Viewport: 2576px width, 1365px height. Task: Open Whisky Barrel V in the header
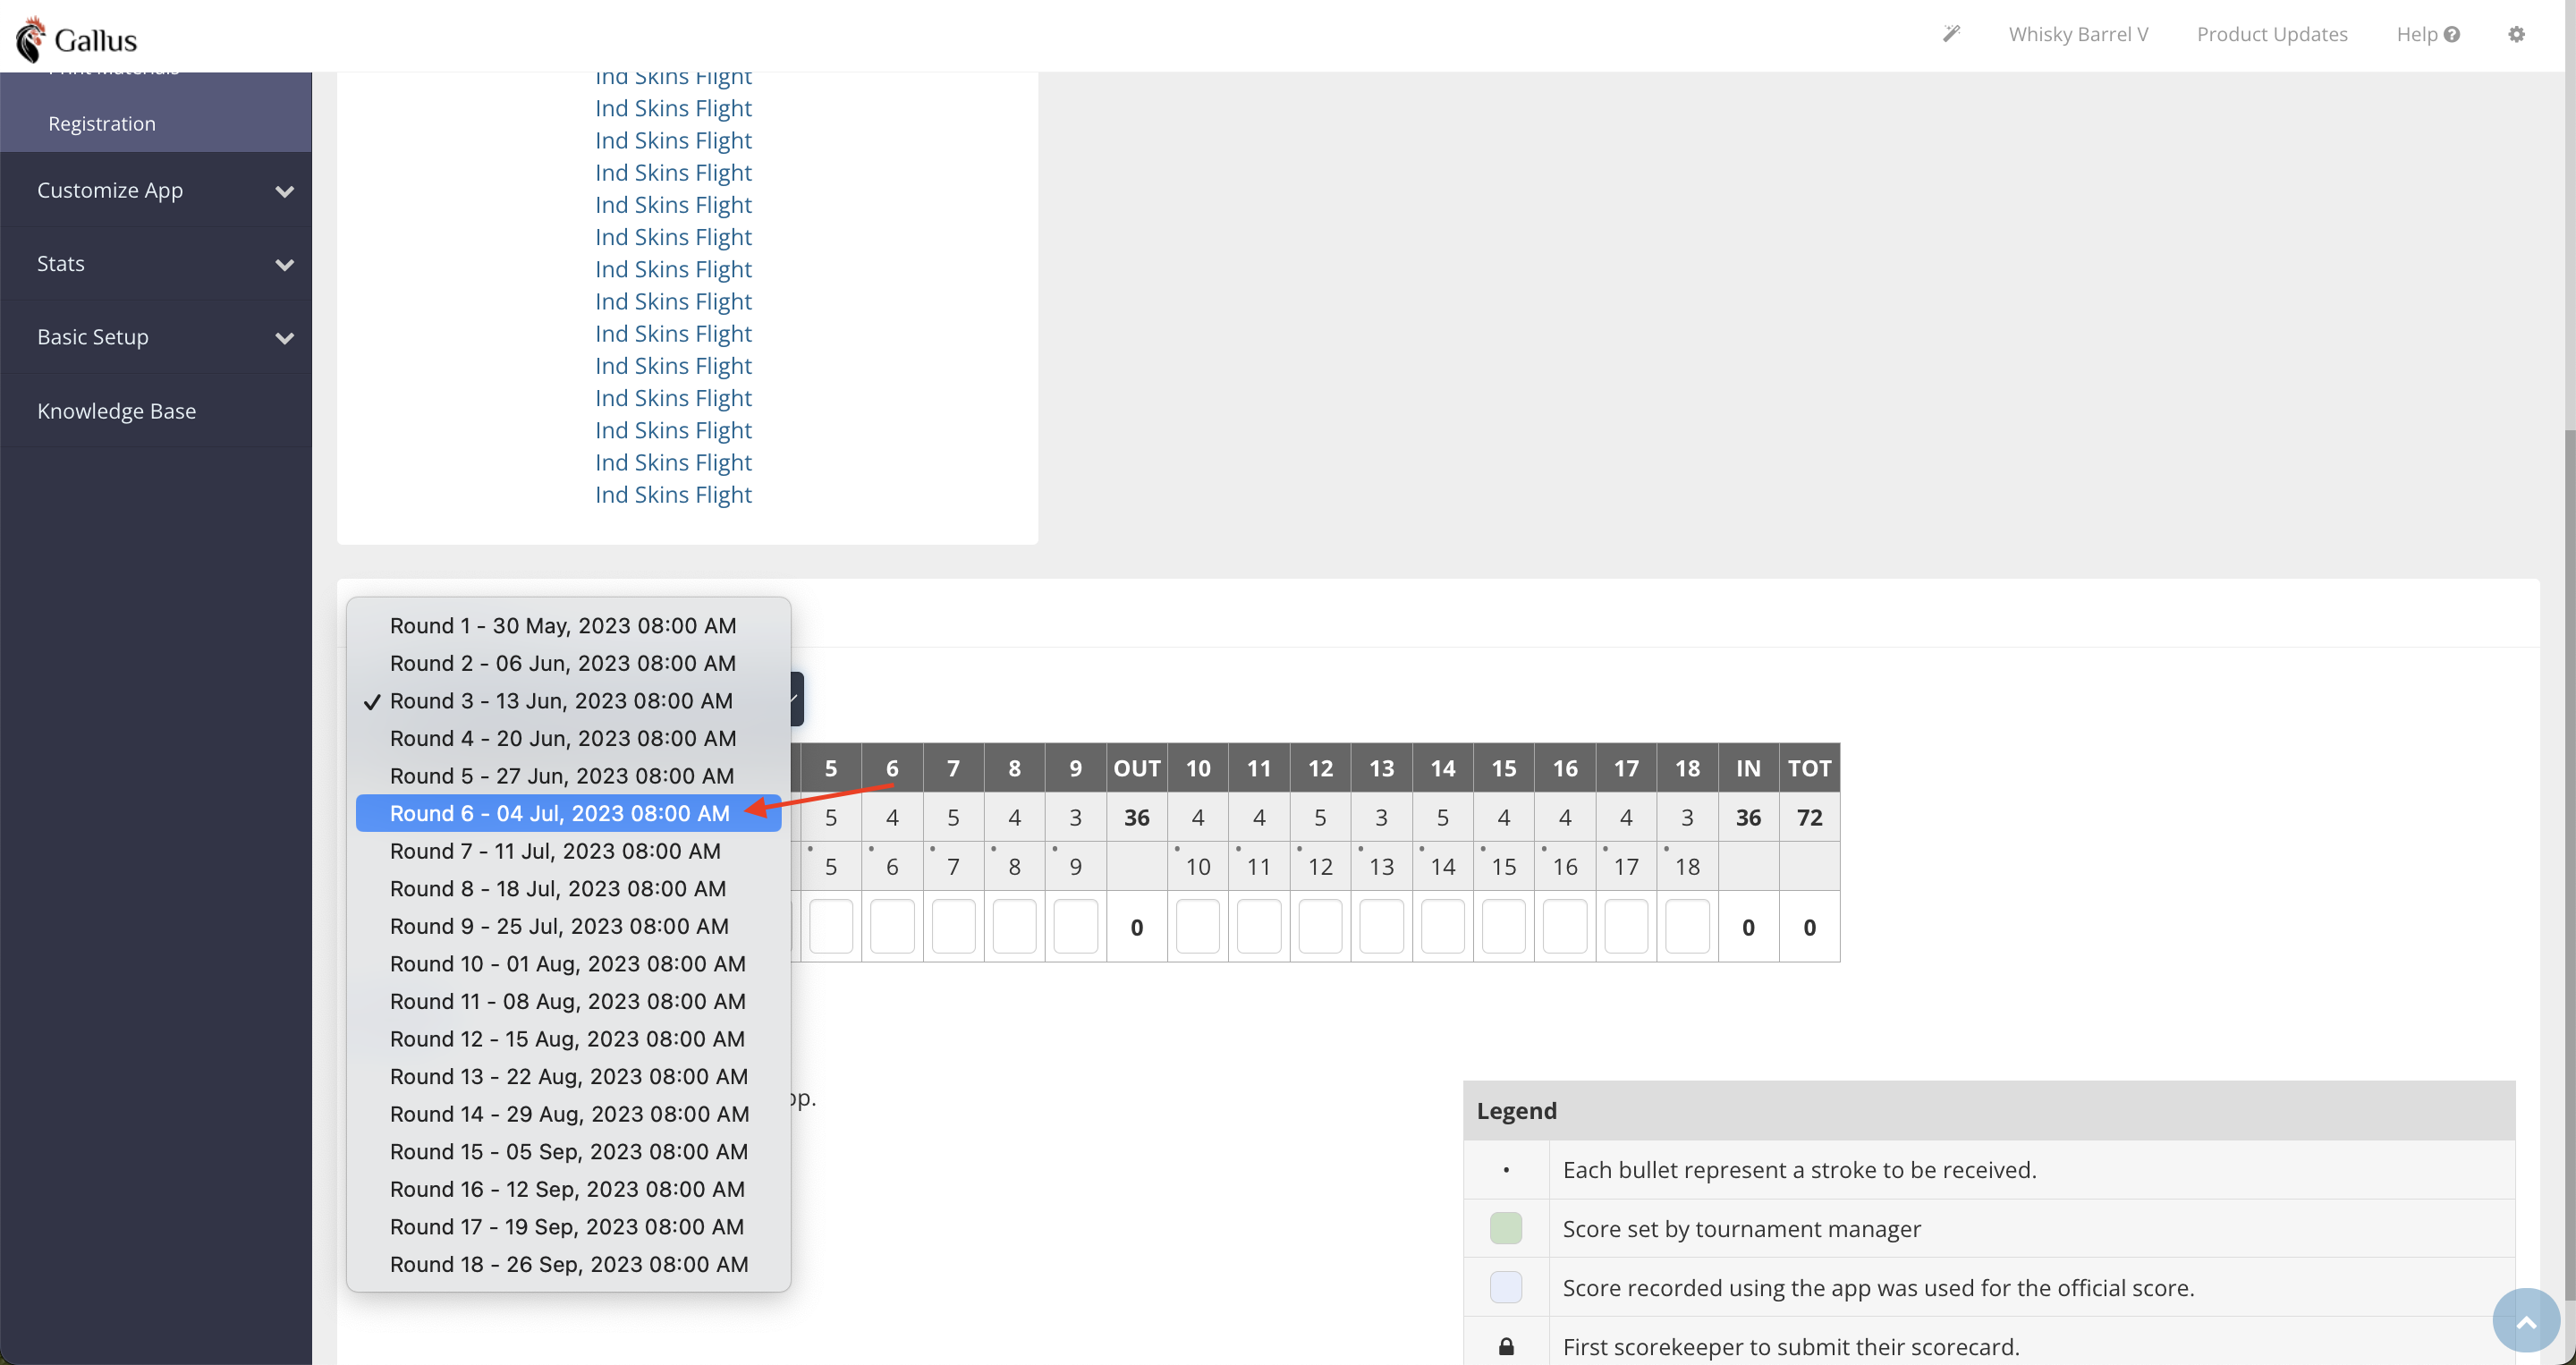(2078, 34)
